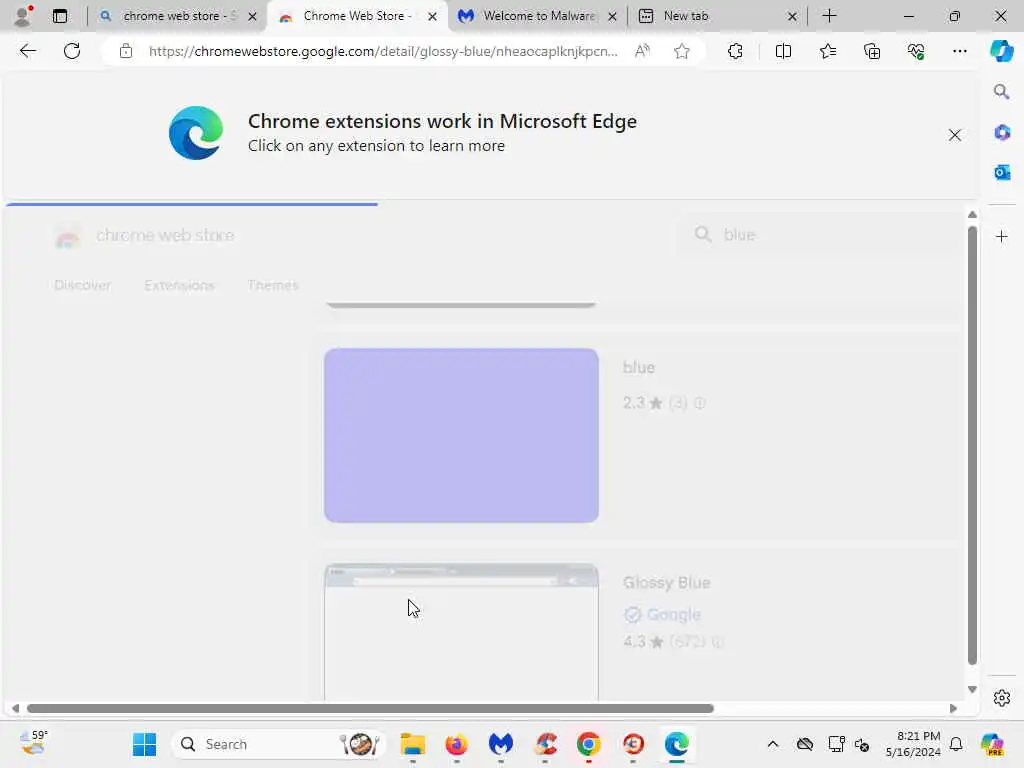
Task: Click the scroll right arrow
Action: 953,709
